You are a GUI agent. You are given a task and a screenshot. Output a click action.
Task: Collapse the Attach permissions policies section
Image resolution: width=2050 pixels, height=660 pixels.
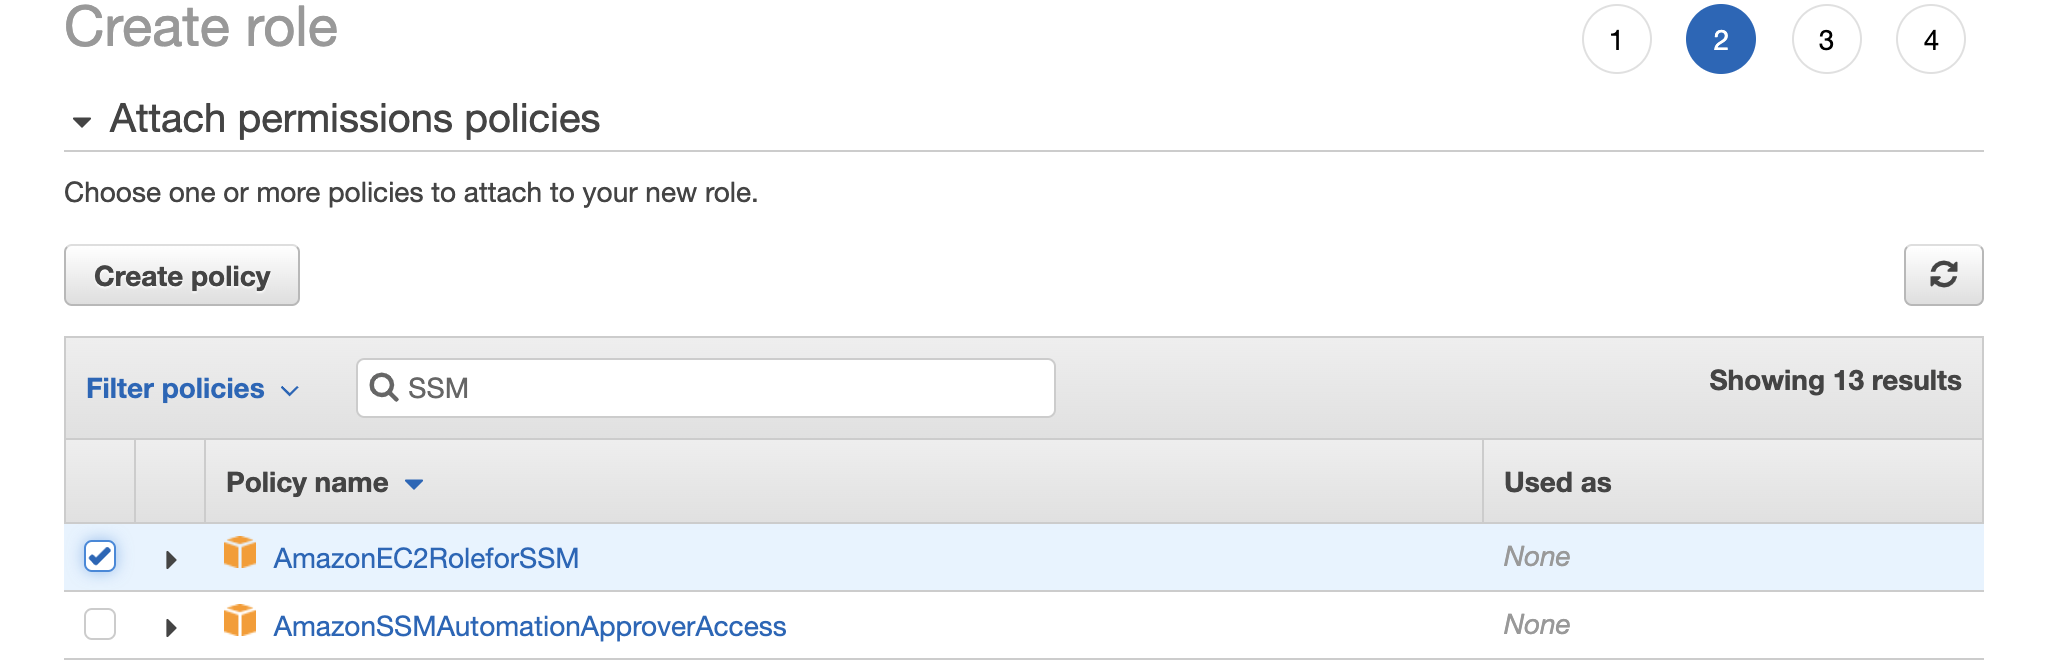pos(82,122)
